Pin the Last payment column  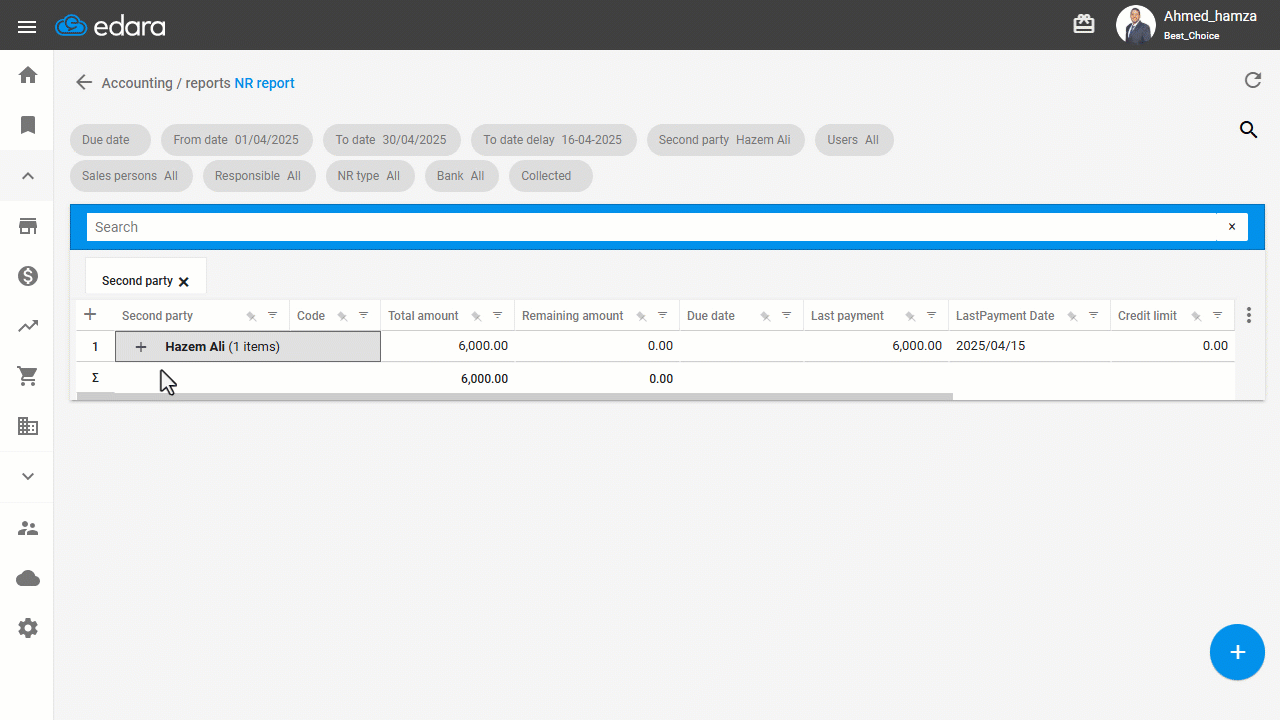[x=910, y=316]
